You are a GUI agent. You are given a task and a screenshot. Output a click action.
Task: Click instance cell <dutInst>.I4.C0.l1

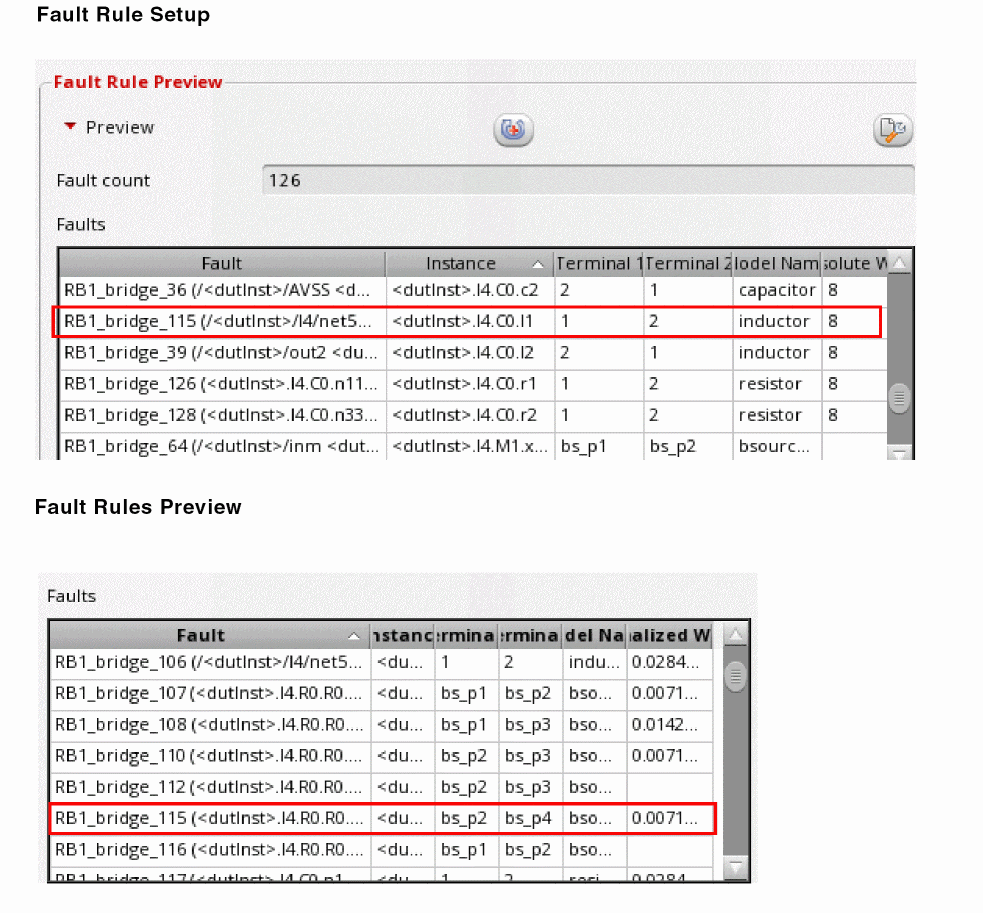(x=470, y=322)
